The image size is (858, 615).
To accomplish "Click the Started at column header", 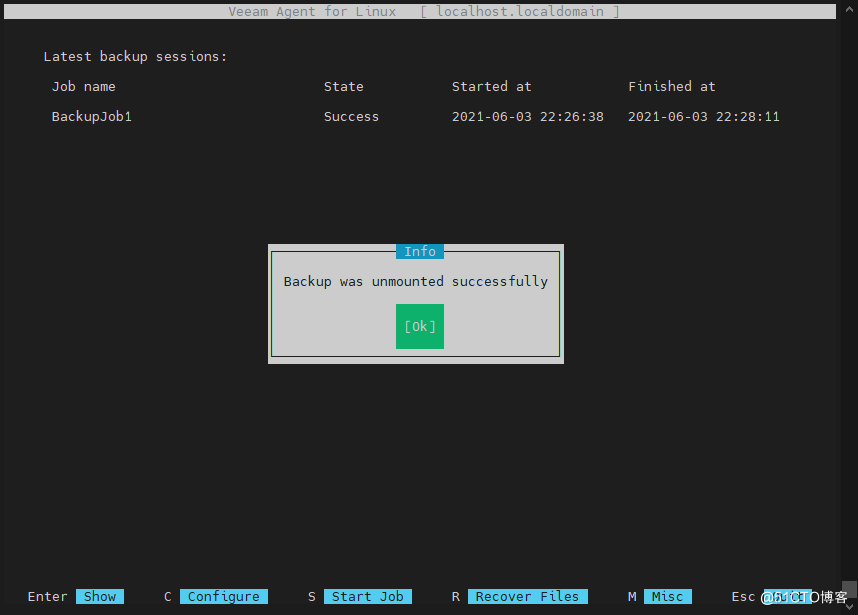I will point(491,86).
